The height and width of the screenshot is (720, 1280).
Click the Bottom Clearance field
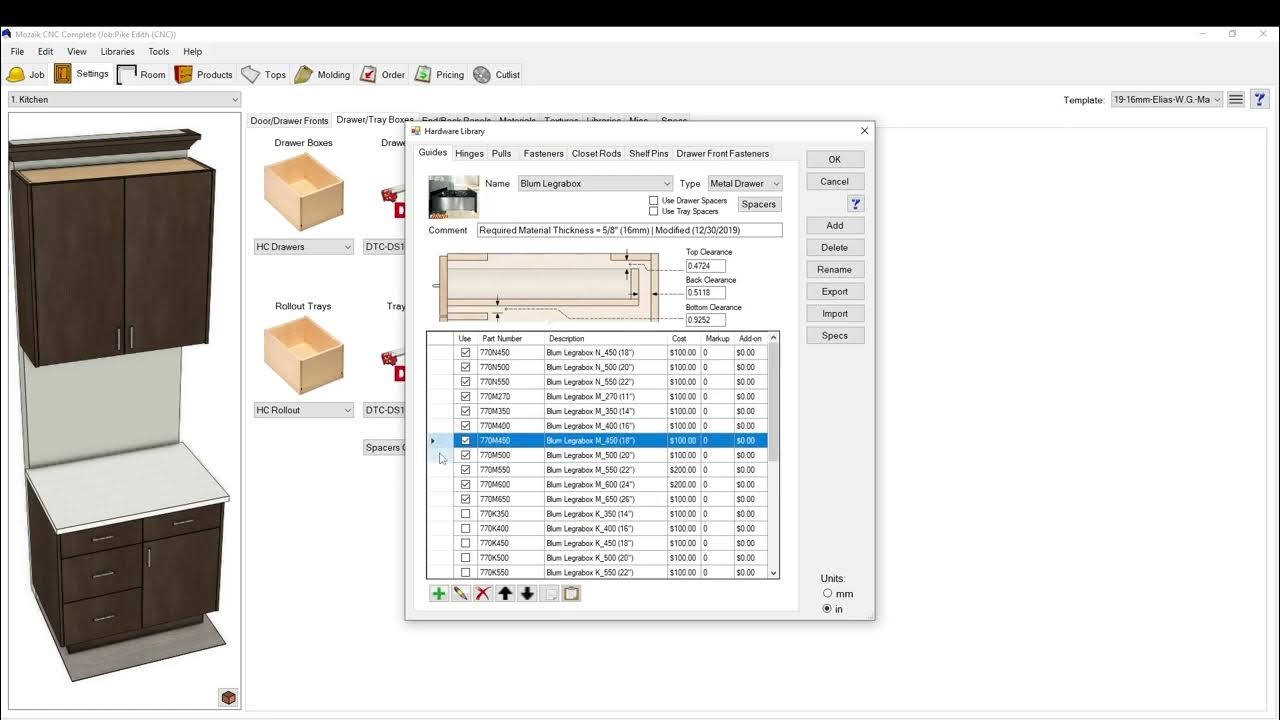pyautogui.click(x=706, y=320)
